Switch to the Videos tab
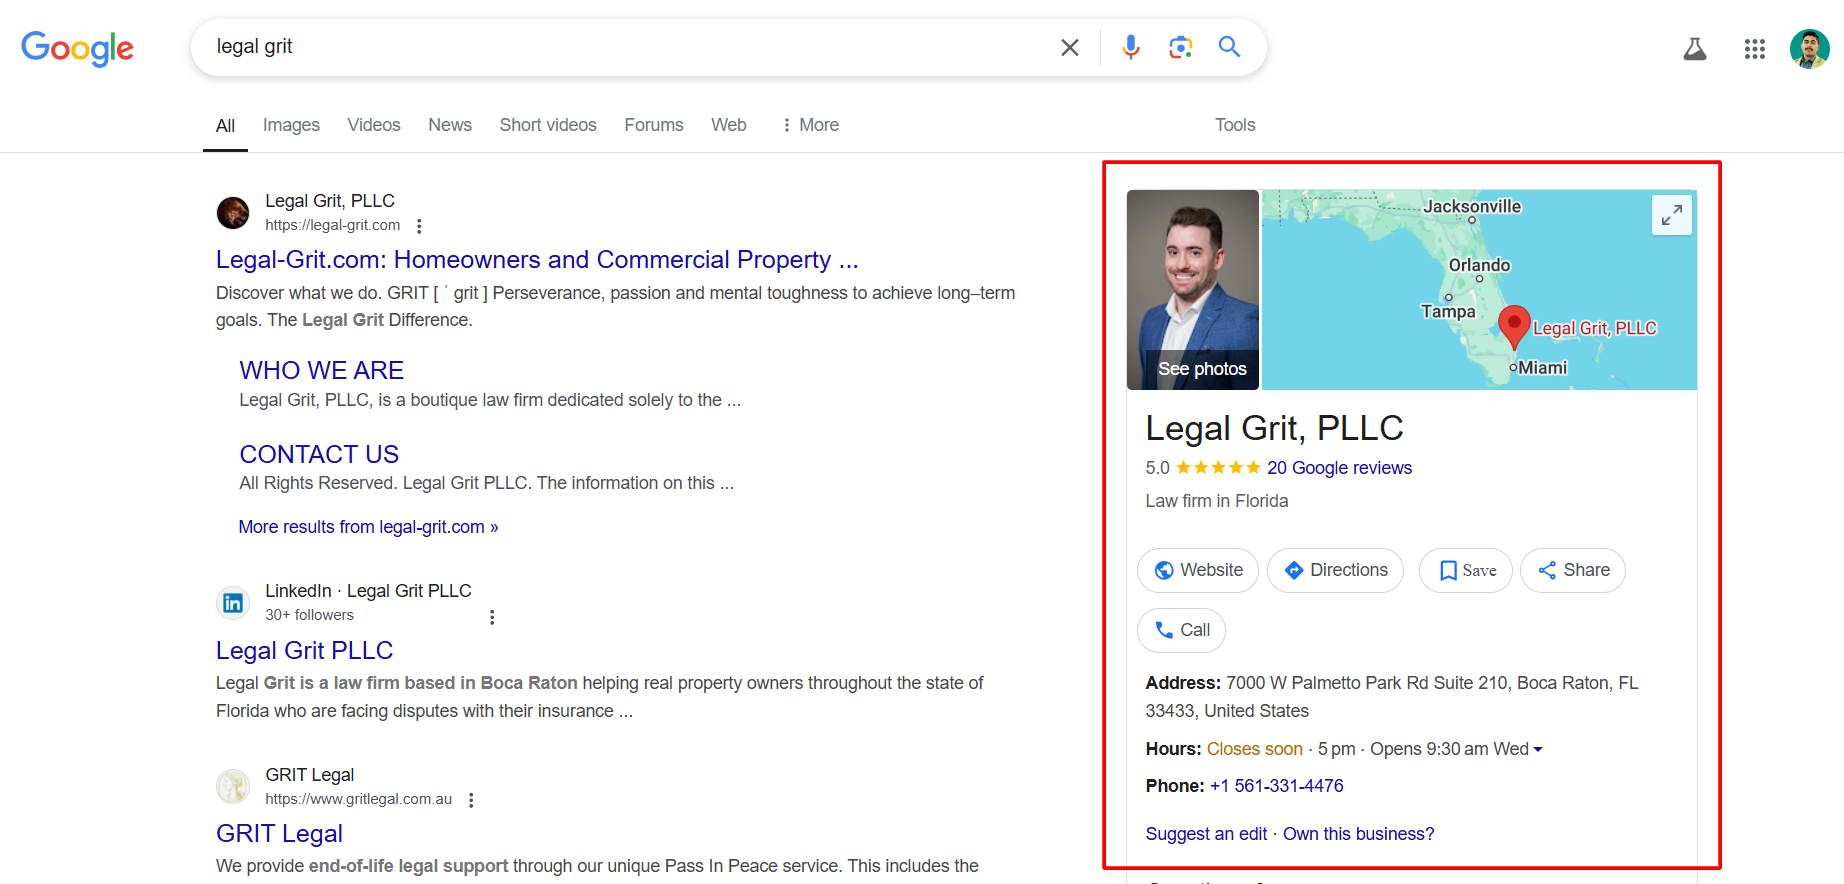 374,125
